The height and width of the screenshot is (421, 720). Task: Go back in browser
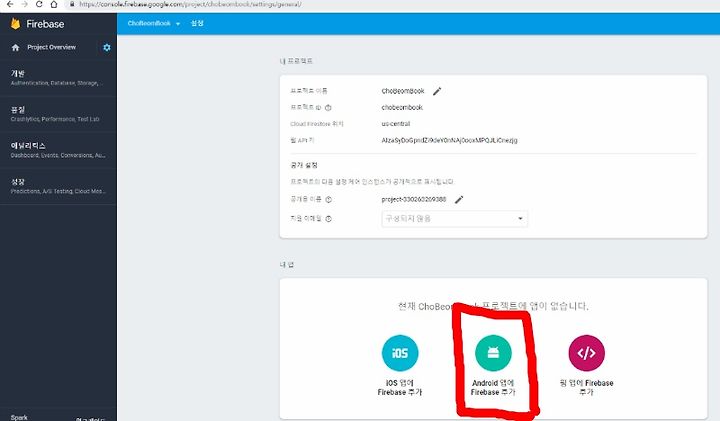coord(10,4)
